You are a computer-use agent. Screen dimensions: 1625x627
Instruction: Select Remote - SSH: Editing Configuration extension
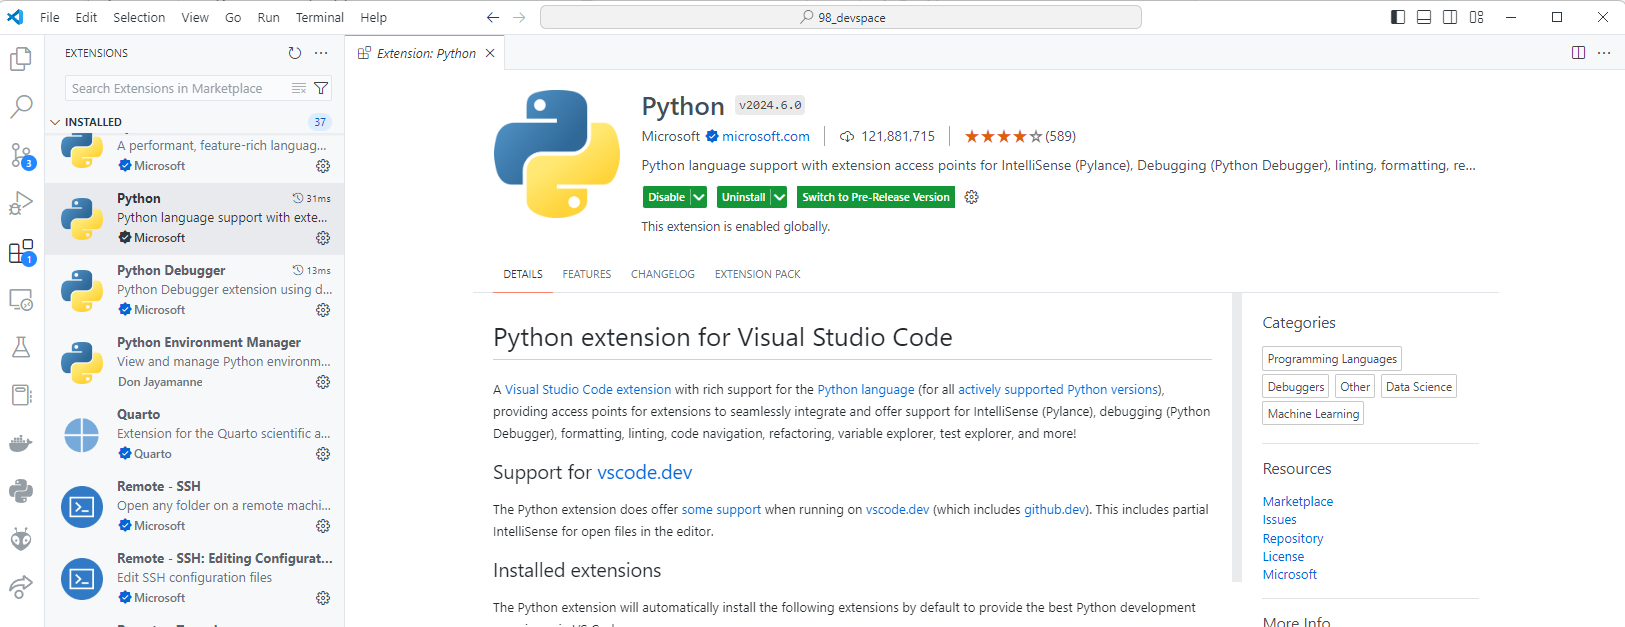195,578
